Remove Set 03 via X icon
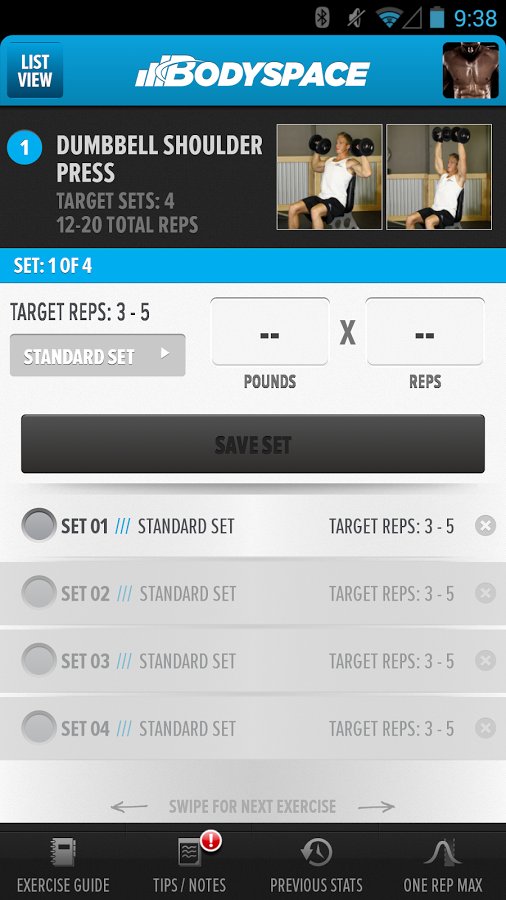The height and width of the screenshot is (900, 506). click(x=485, y=661)
